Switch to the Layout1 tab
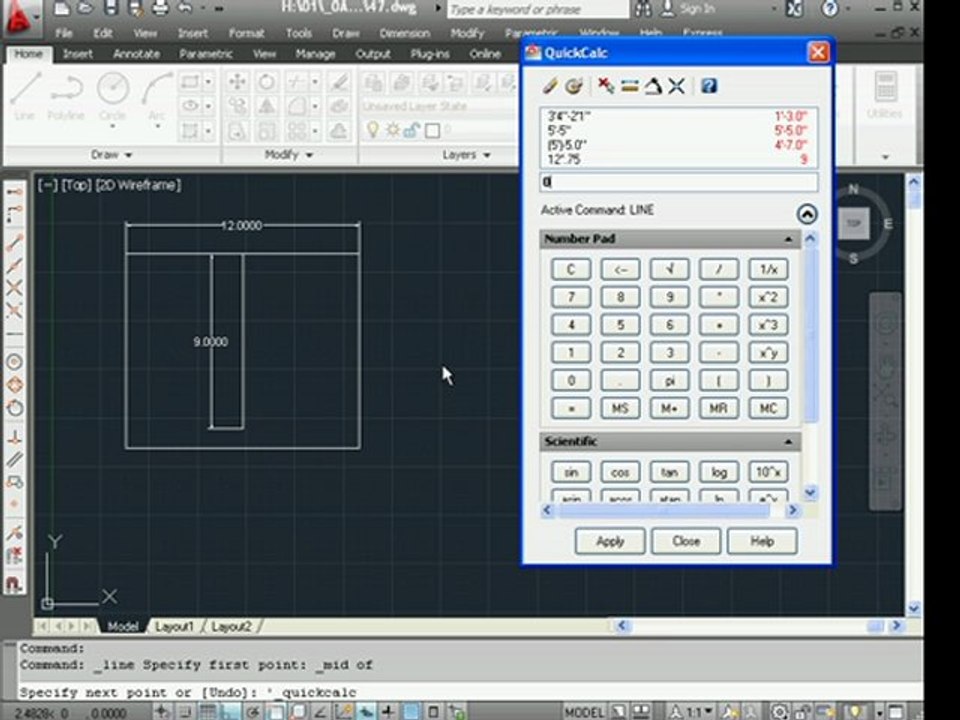This screenshot has width=960, height=720. pyautogui.click(x=174, y=626)
